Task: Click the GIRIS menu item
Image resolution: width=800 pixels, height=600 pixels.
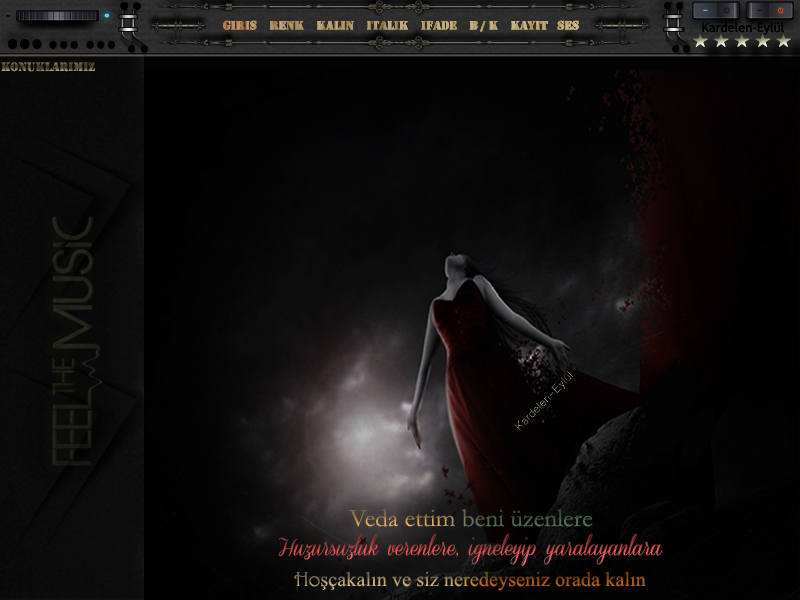Action: pyautogui.click(x=239, y=25)
